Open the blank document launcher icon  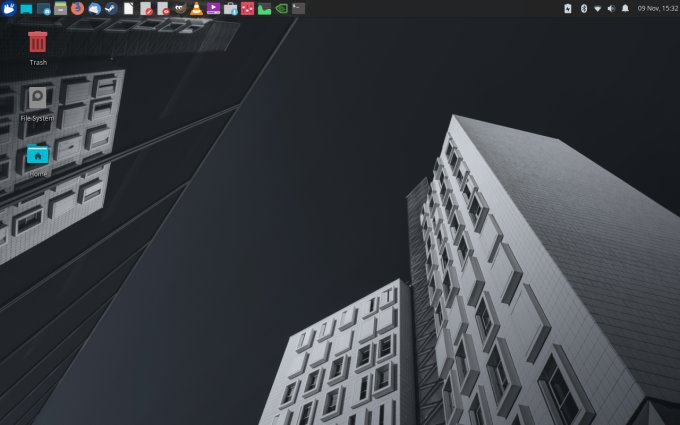click(128, 8)
